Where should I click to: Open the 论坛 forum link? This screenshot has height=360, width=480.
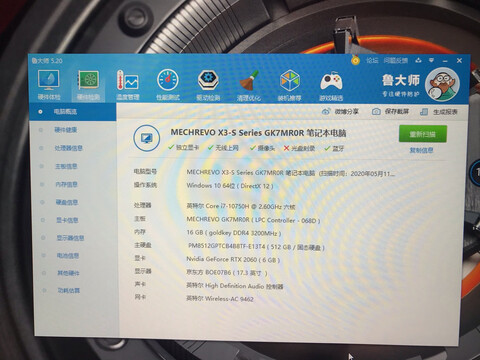click(x=372, y=60)
